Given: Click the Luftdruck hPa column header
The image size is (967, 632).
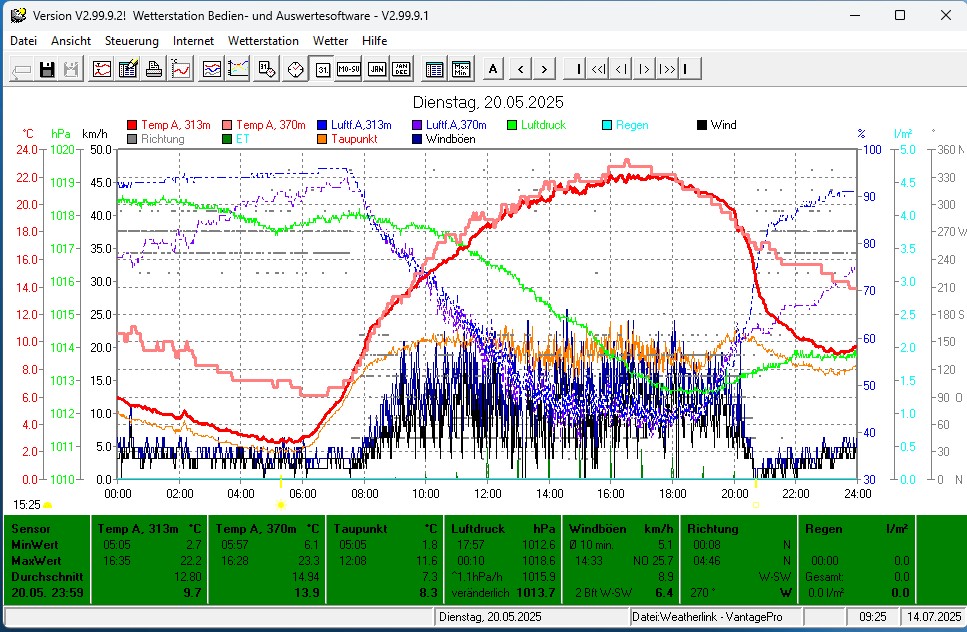Looking at the screenshot, I should 503,529.
